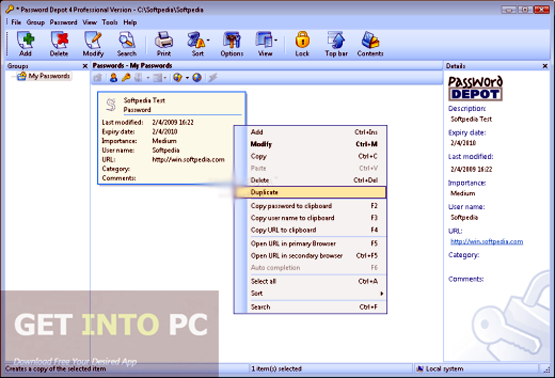Viewport: 555px width, 378px height.
Task: Click the Delete toolbar icon
Action: pyautogui.click(x=59, y=44)
